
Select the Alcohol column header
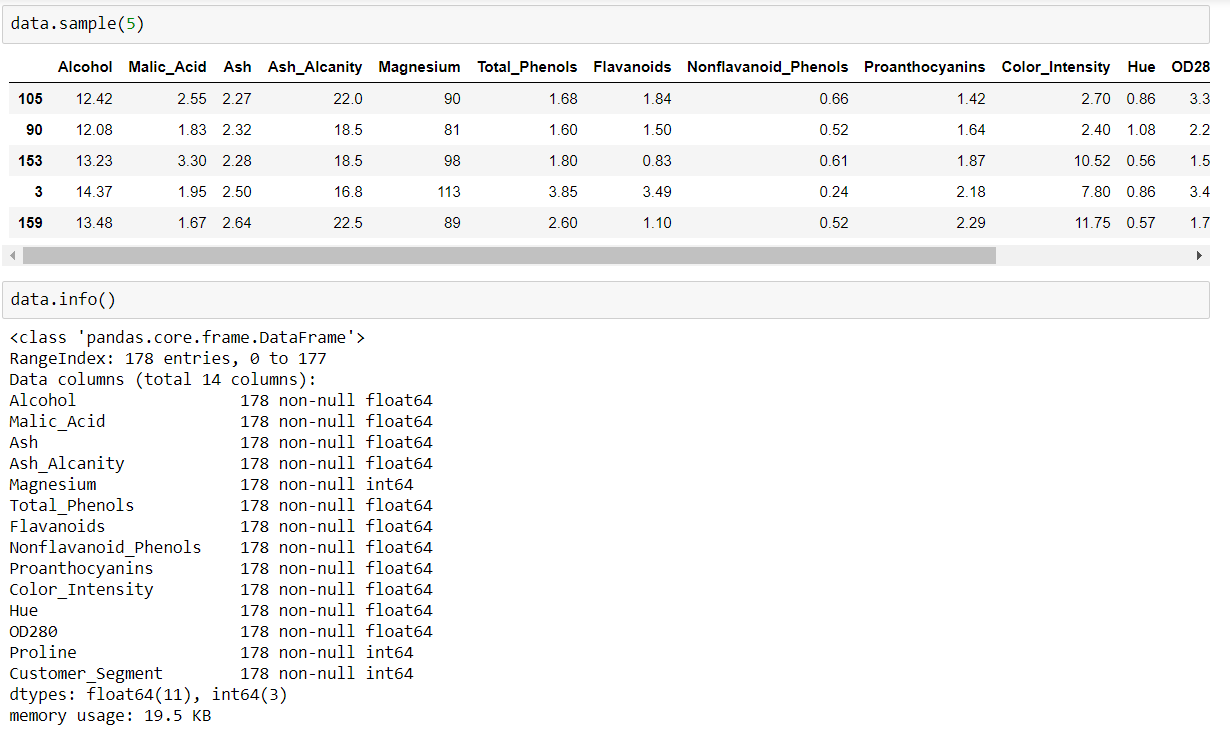[85, 67]
